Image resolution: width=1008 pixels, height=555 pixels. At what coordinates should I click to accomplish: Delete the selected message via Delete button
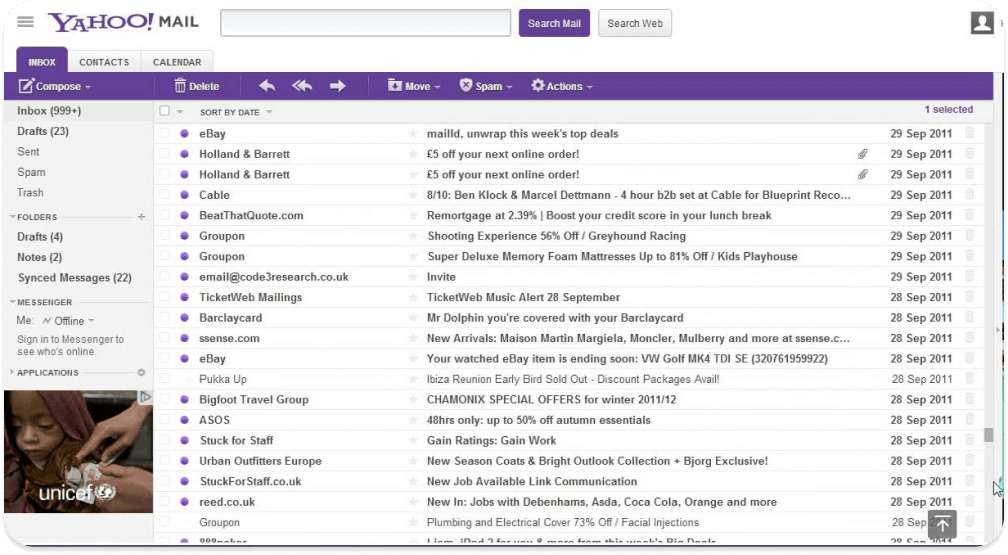(196, 86)
